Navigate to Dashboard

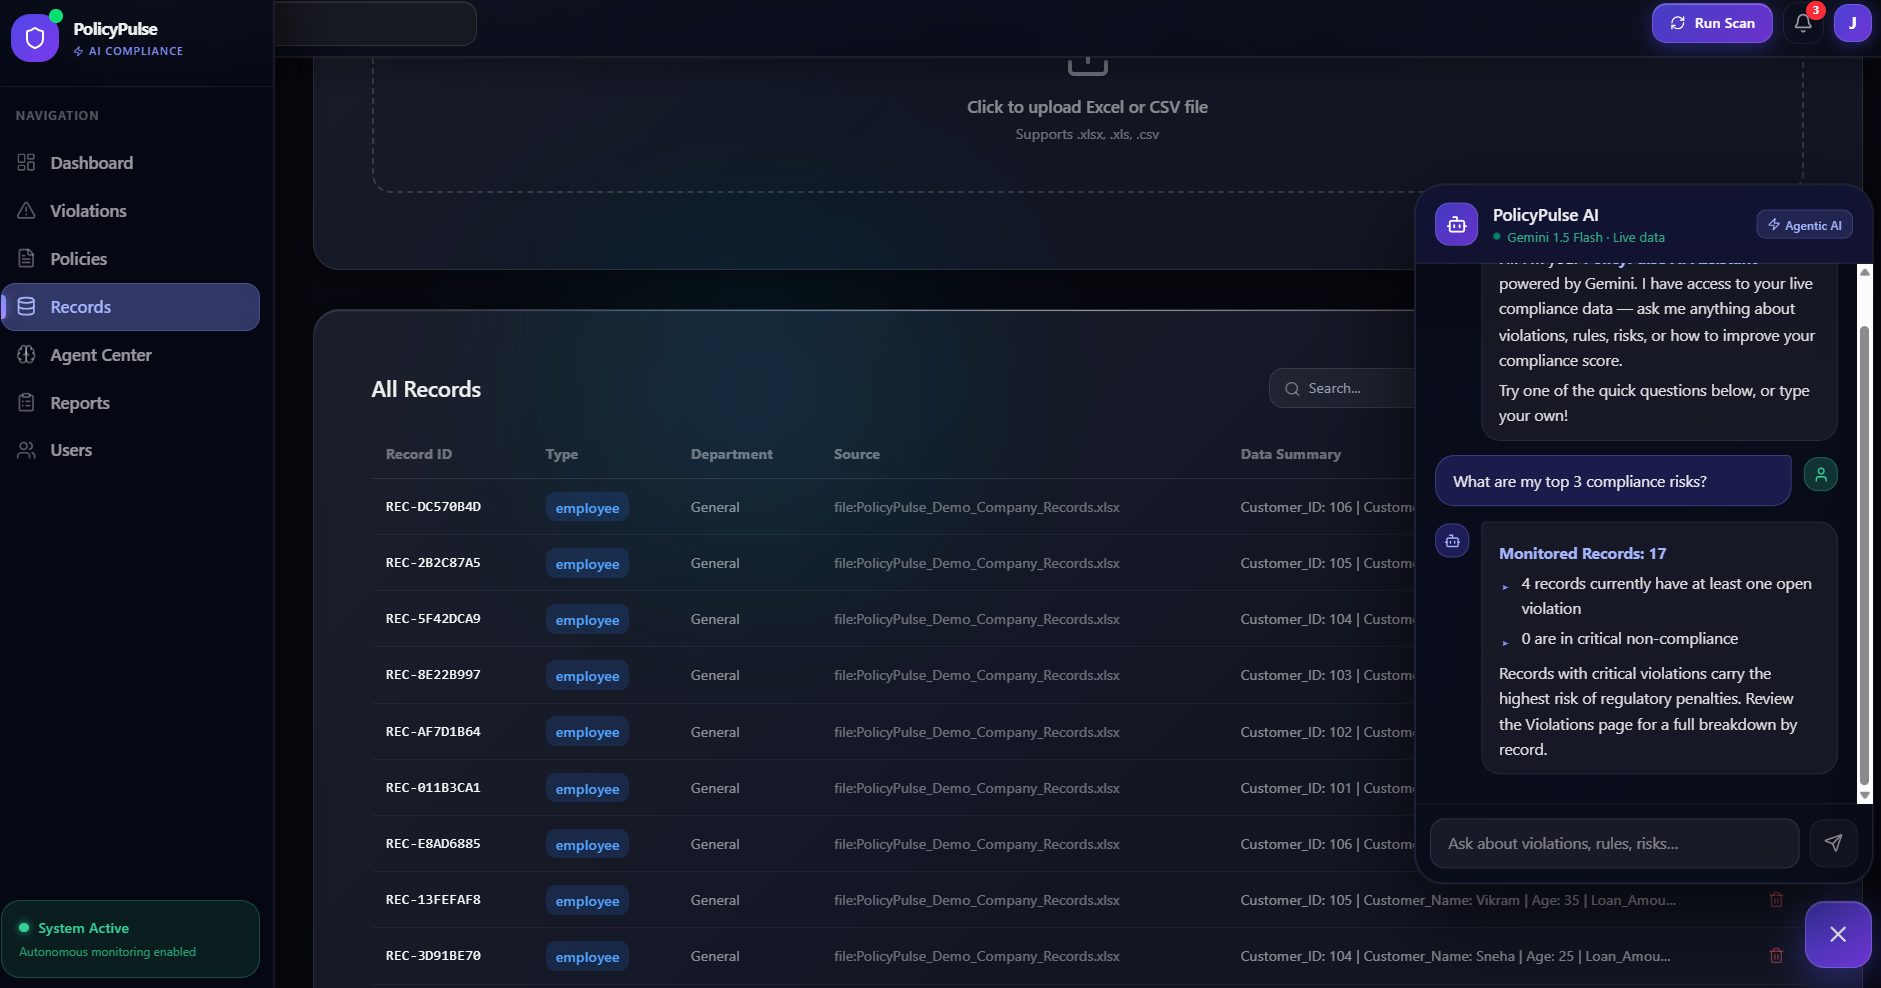[131, 163]
